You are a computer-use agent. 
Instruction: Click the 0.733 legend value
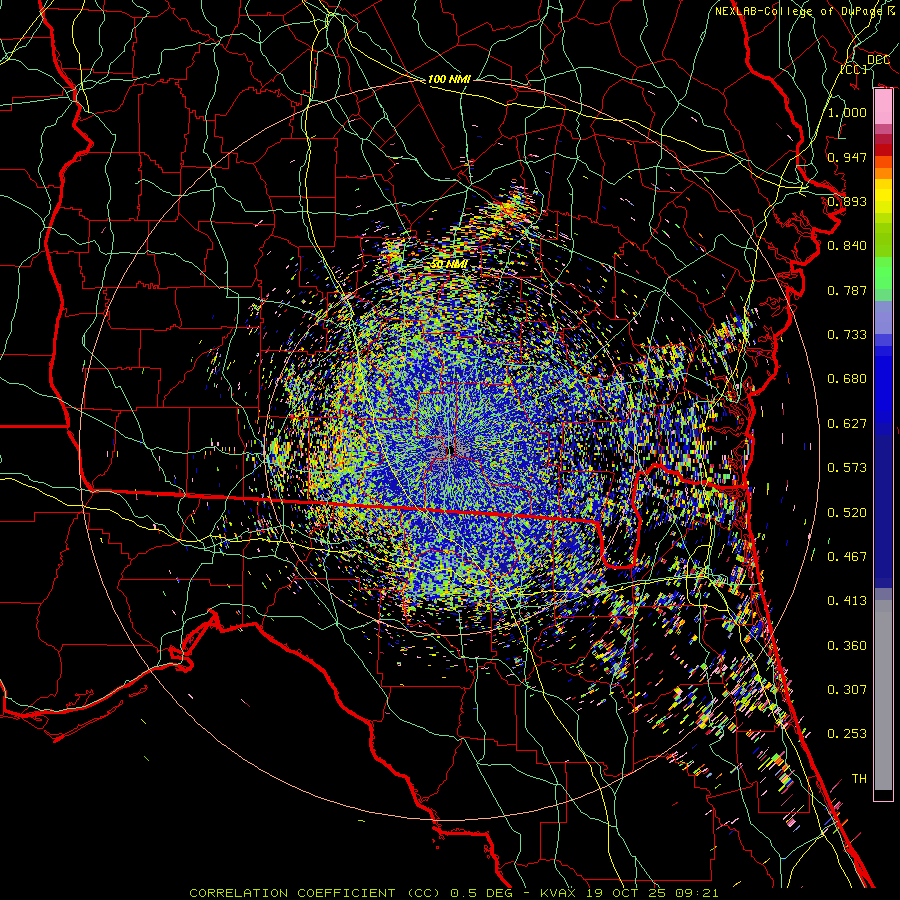pos(847,335)
